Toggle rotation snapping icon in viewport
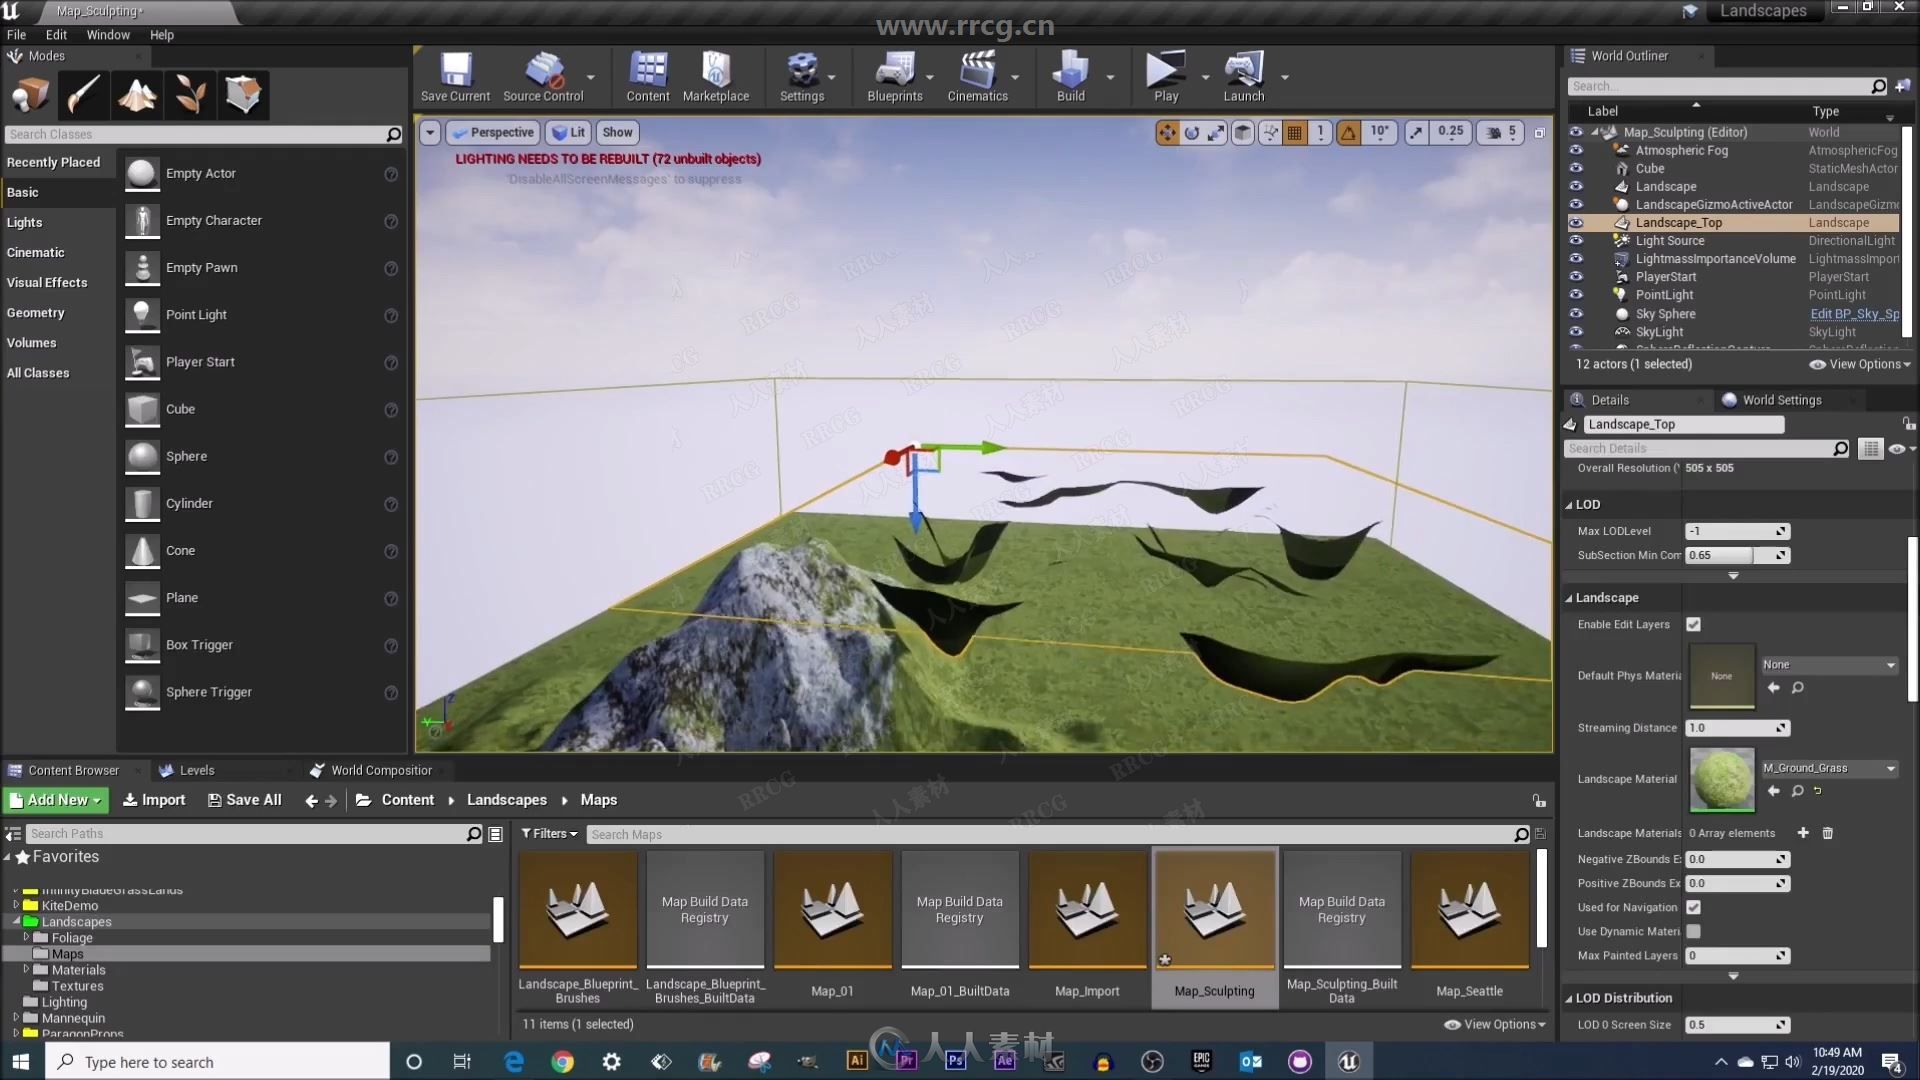Screen dimensions: 1920x1080 click(x=1349, y=132)
